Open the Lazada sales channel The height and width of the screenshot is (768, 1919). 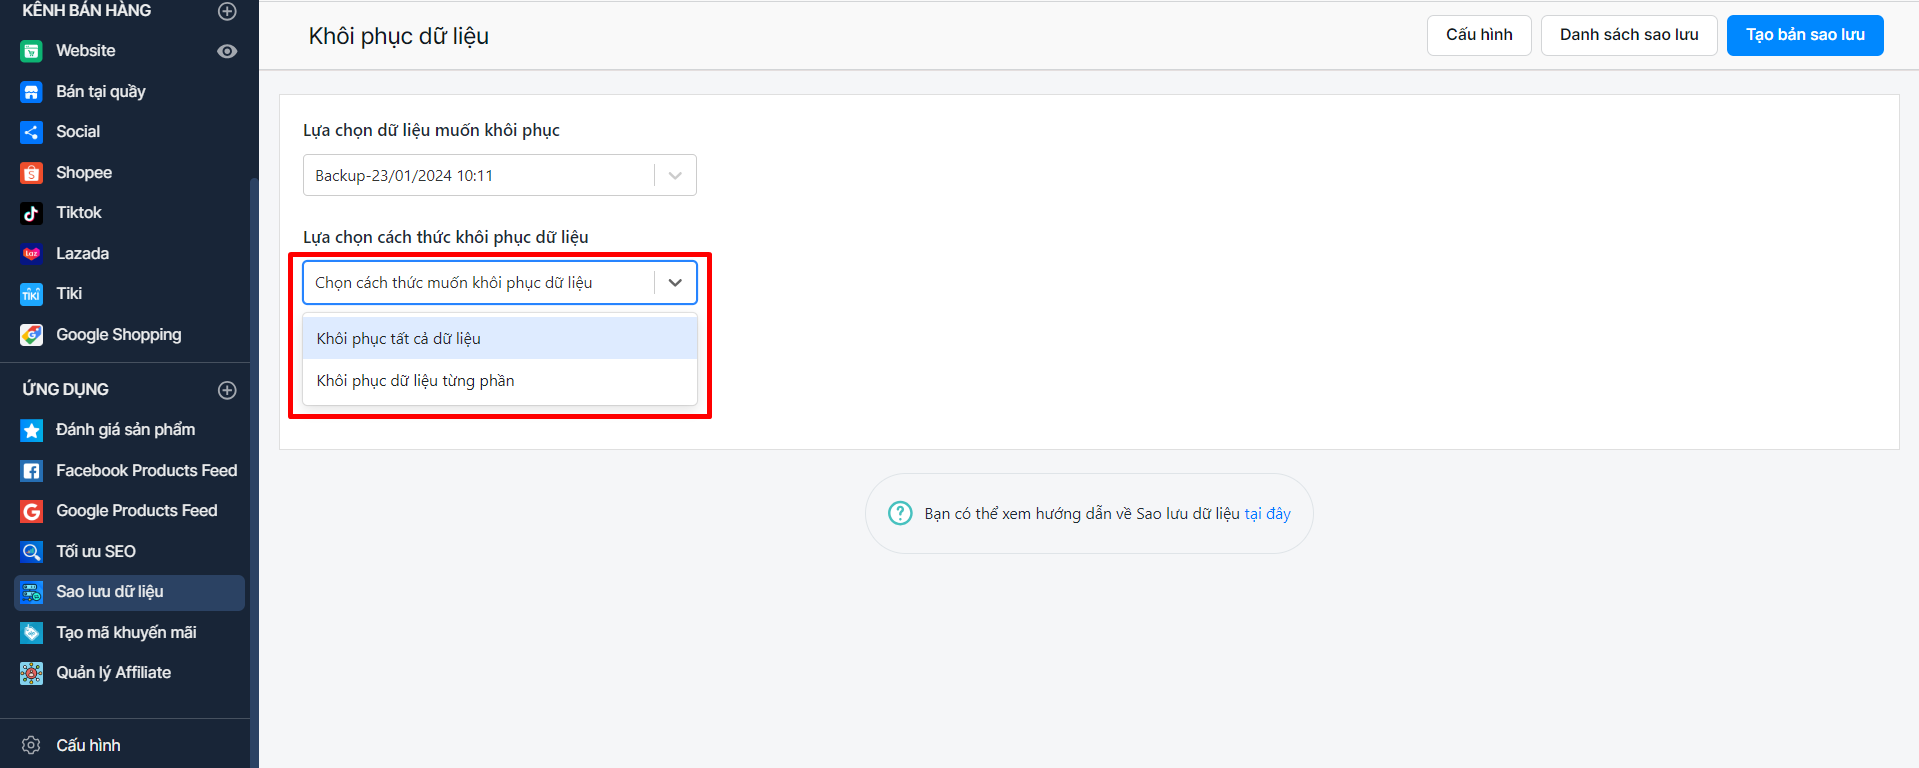tap(83, 254)
